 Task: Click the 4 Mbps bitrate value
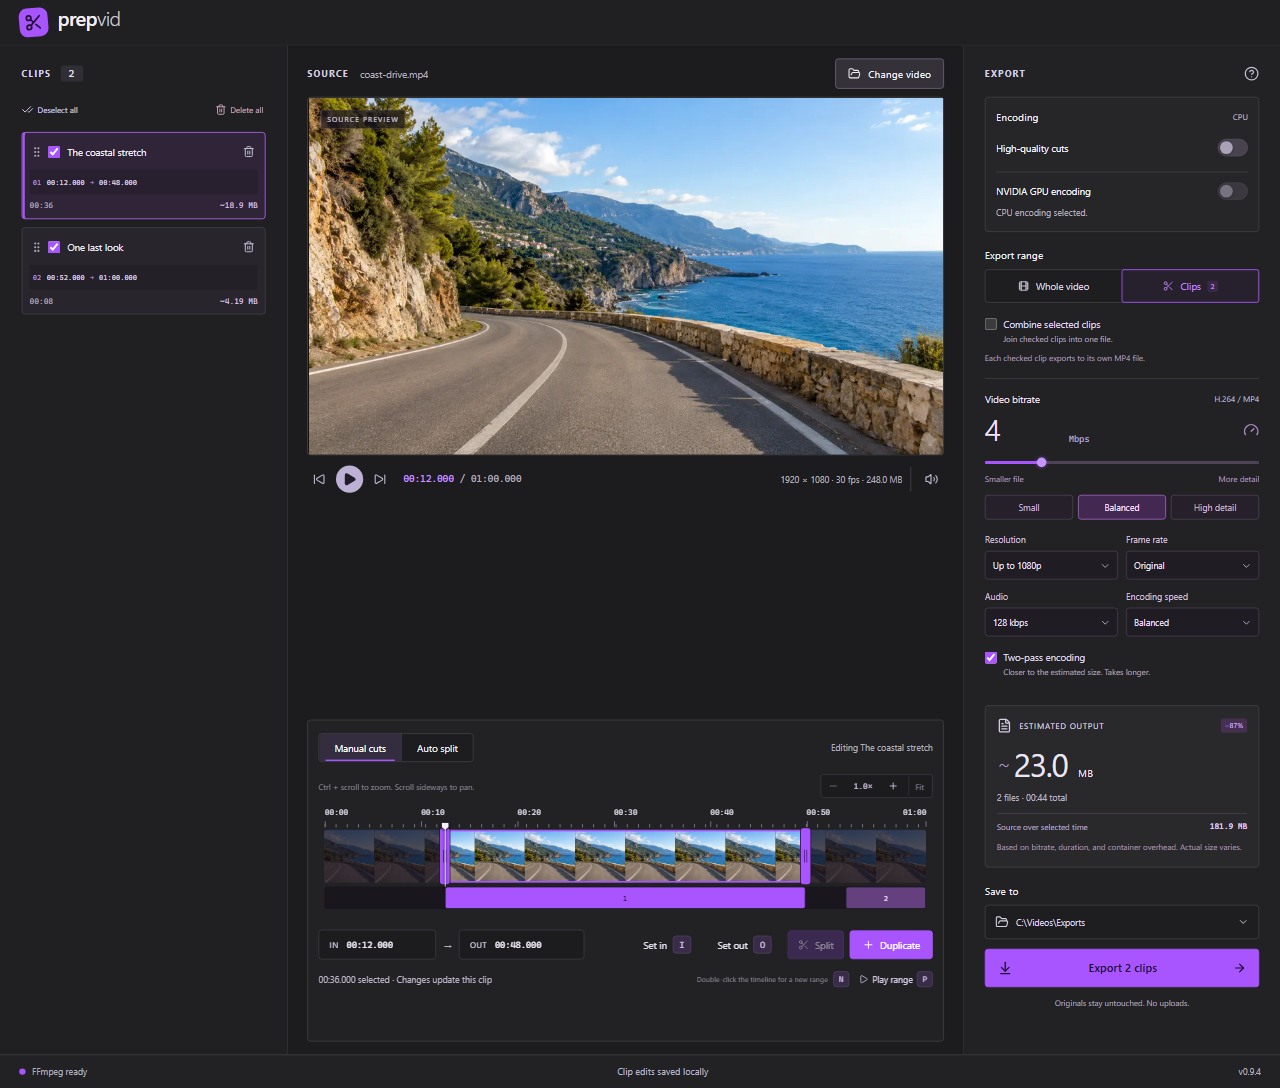pos(992,431)
